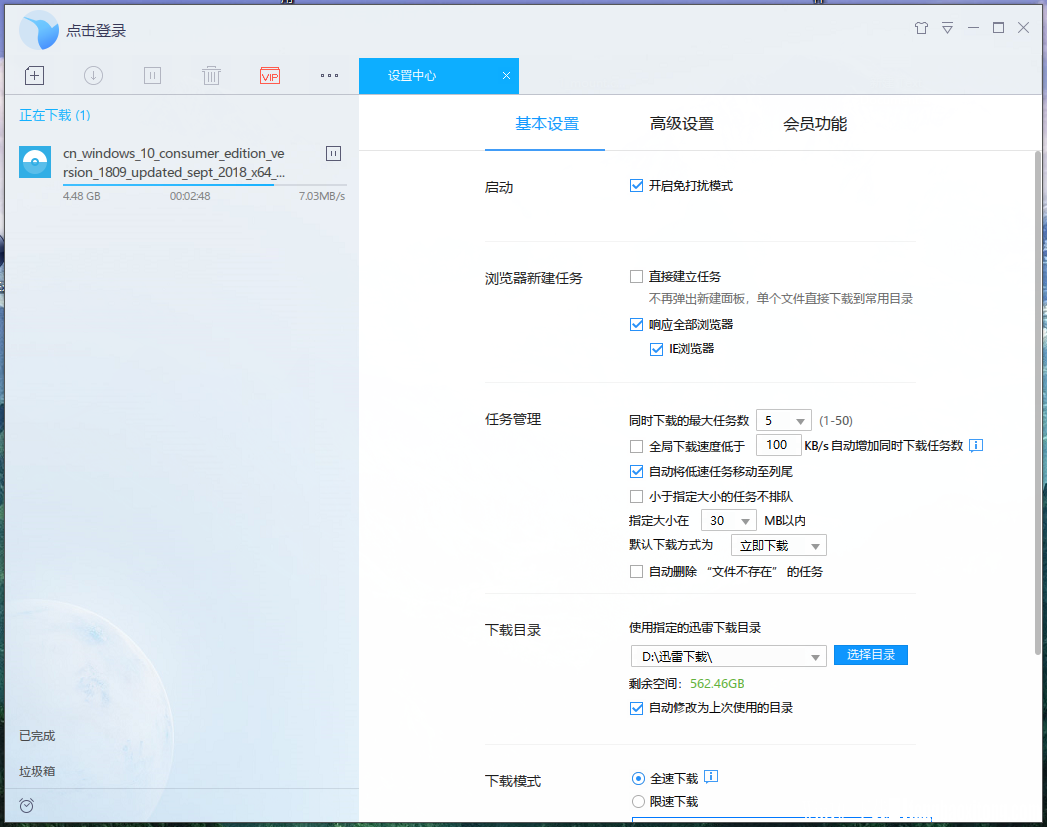Switch to 会员功能 tab
Screen dimensions: 1047x827
[815, 124]
